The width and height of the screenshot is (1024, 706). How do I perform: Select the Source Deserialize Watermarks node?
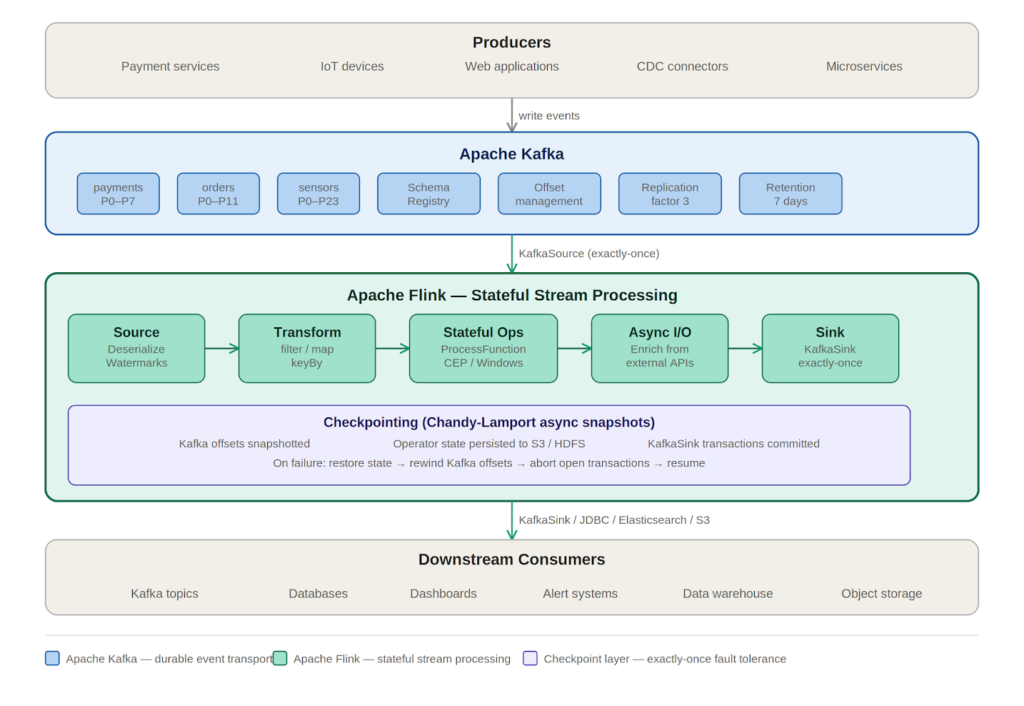pos(136,348)
